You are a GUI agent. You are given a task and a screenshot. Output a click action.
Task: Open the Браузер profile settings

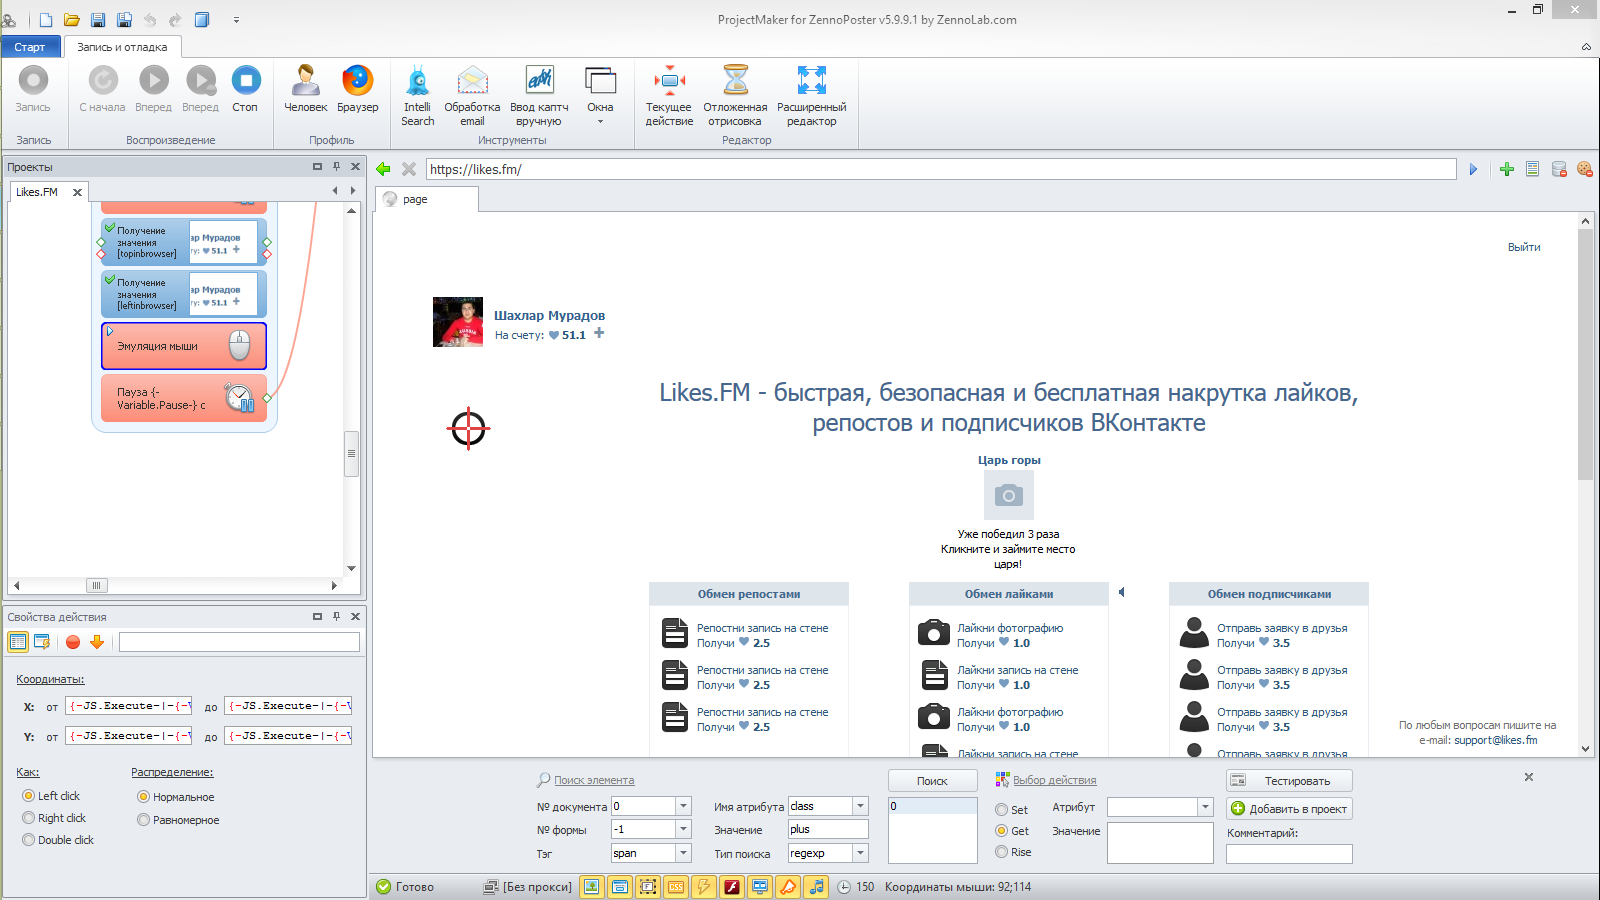point(357,89)
